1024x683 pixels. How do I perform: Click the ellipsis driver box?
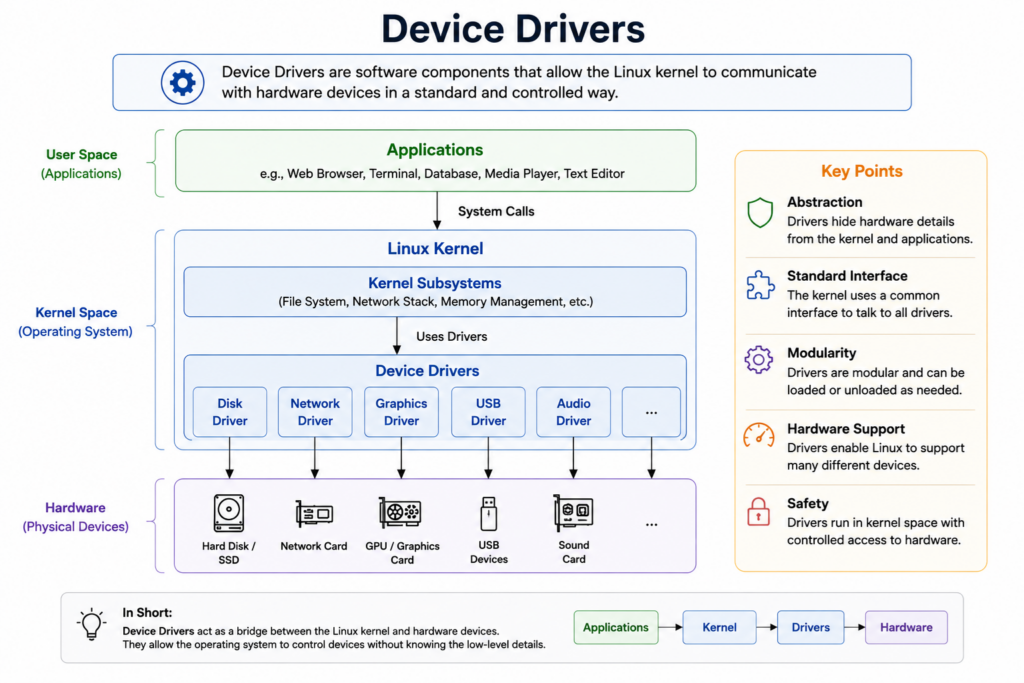point(651,412)
